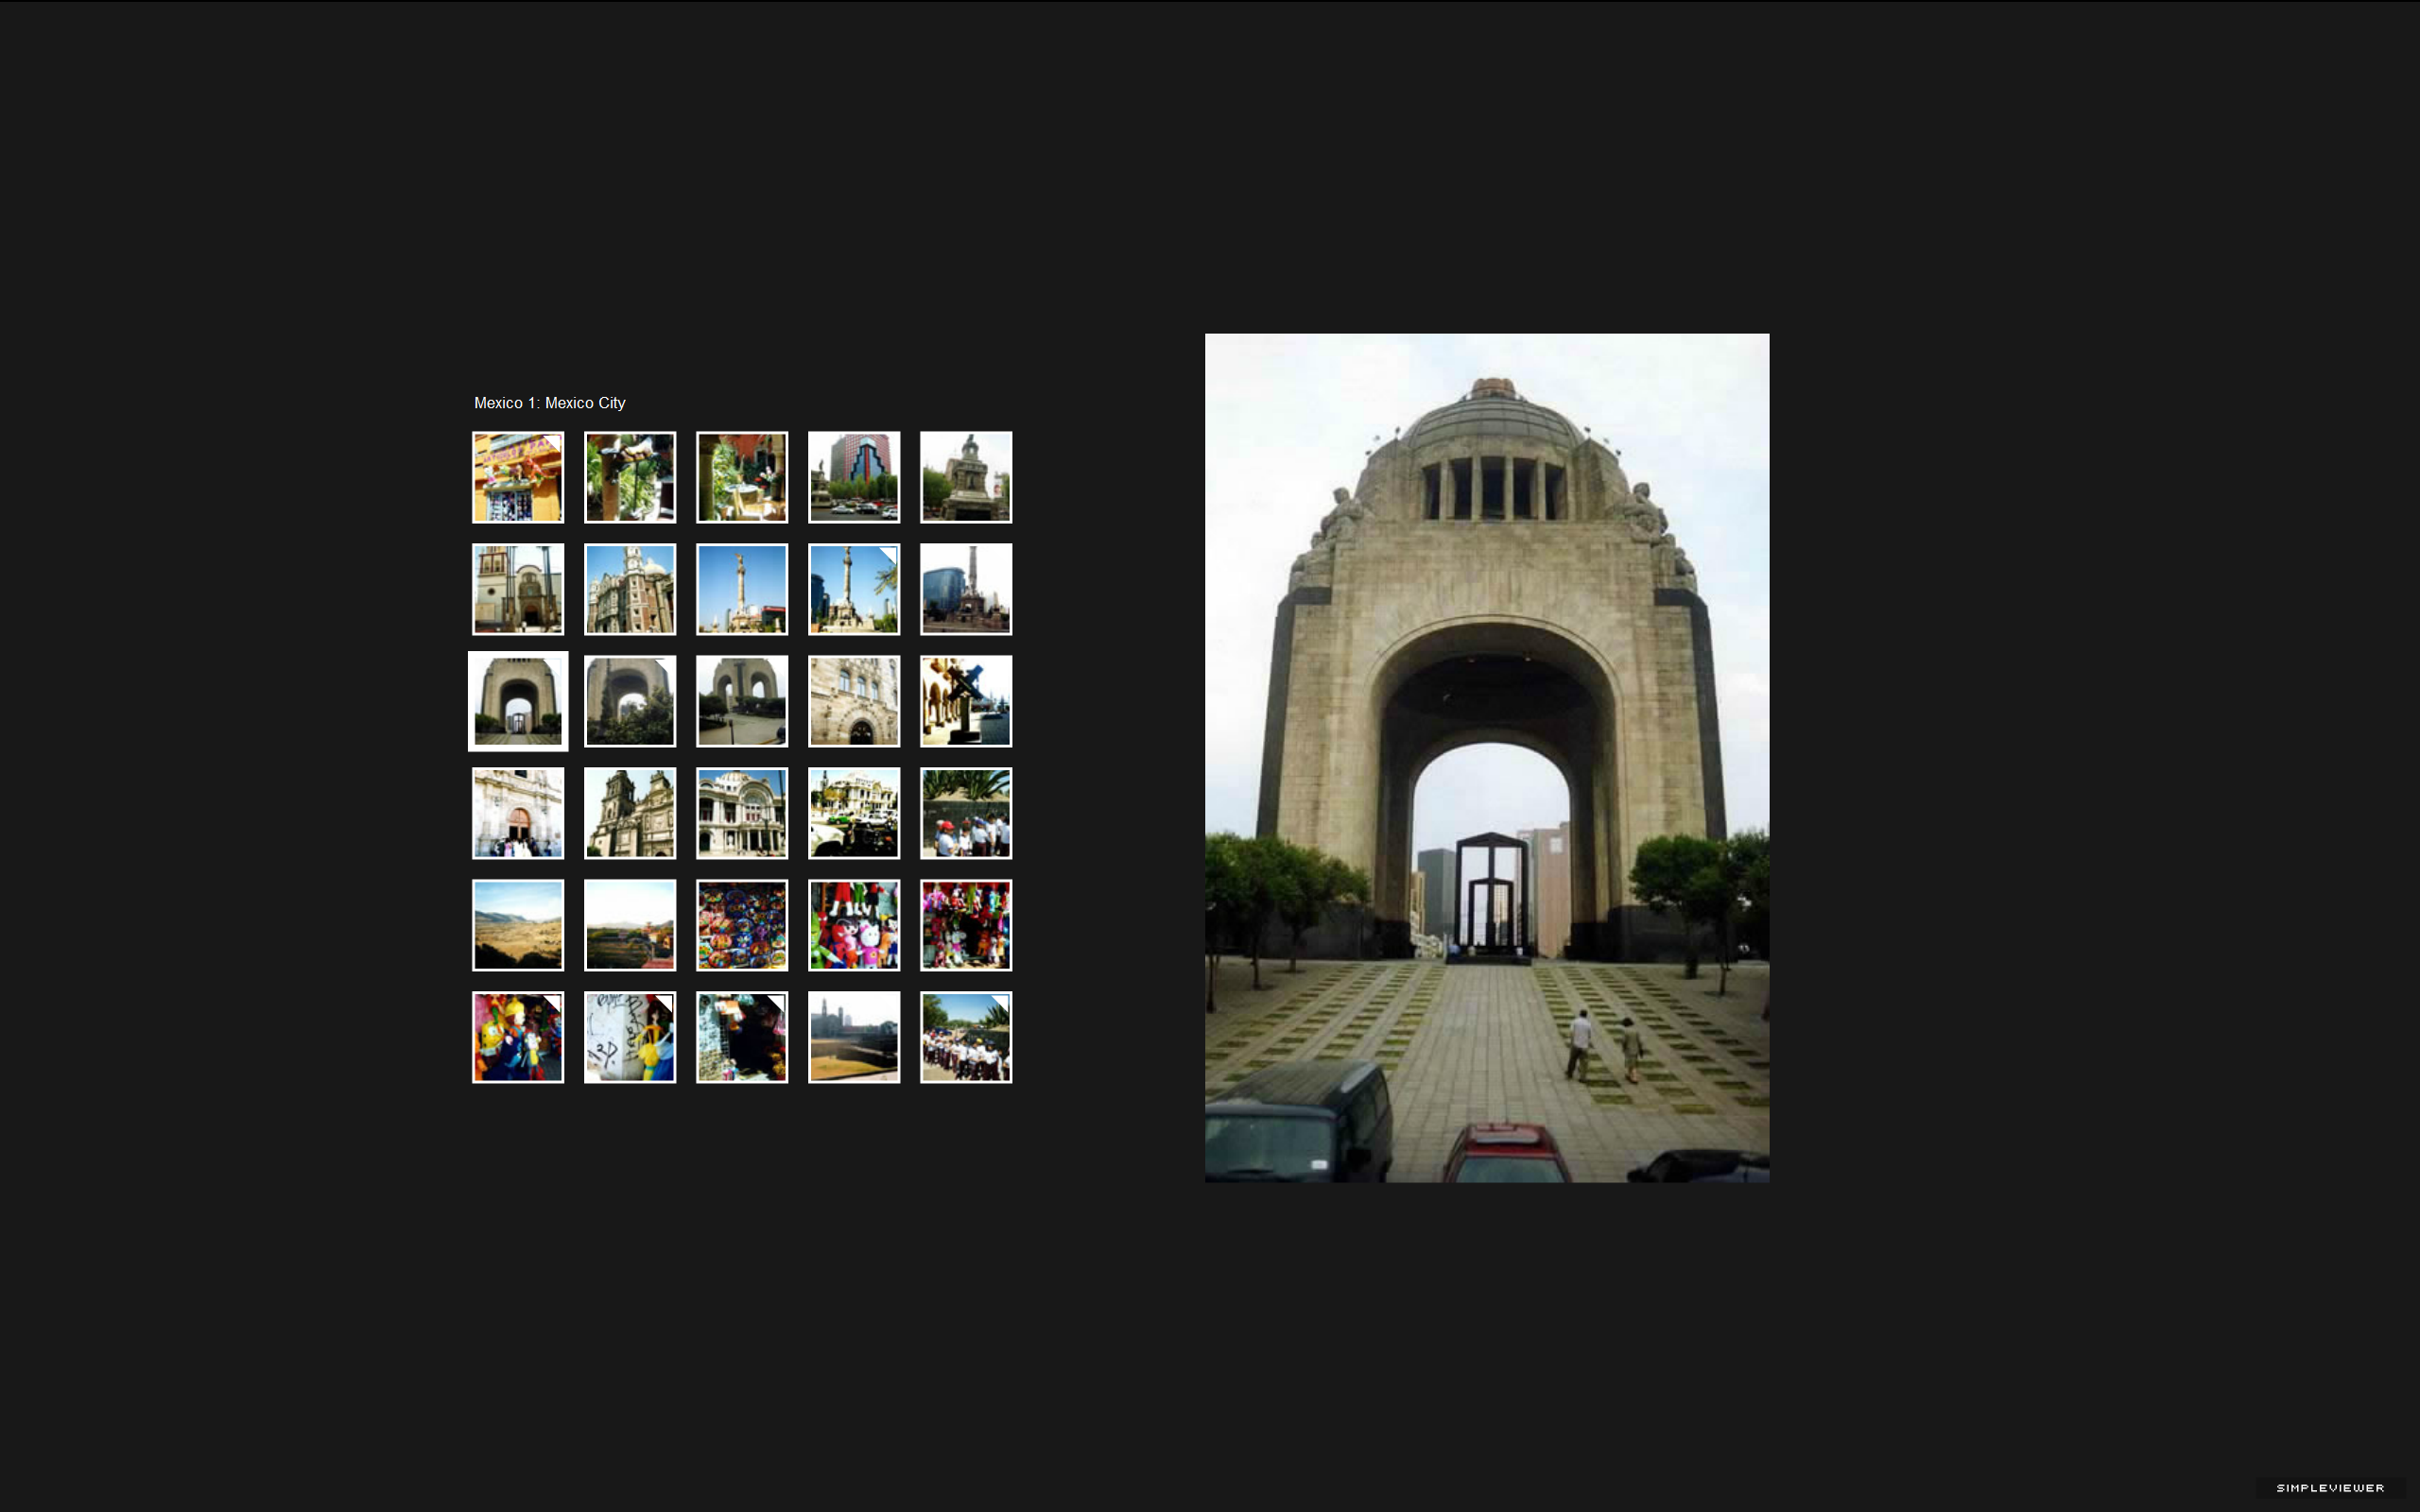Open the SpongeBob piñata figures thumbnail
The image size is (2420, 1512).
518,1037
